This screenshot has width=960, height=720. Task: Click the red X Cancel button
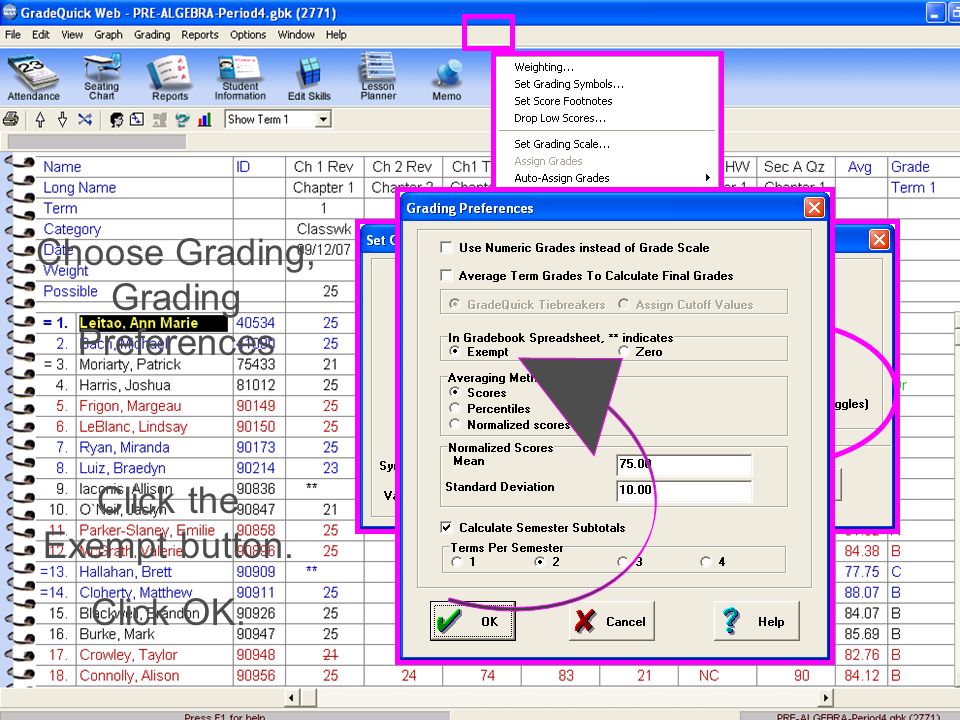point(611,621)
